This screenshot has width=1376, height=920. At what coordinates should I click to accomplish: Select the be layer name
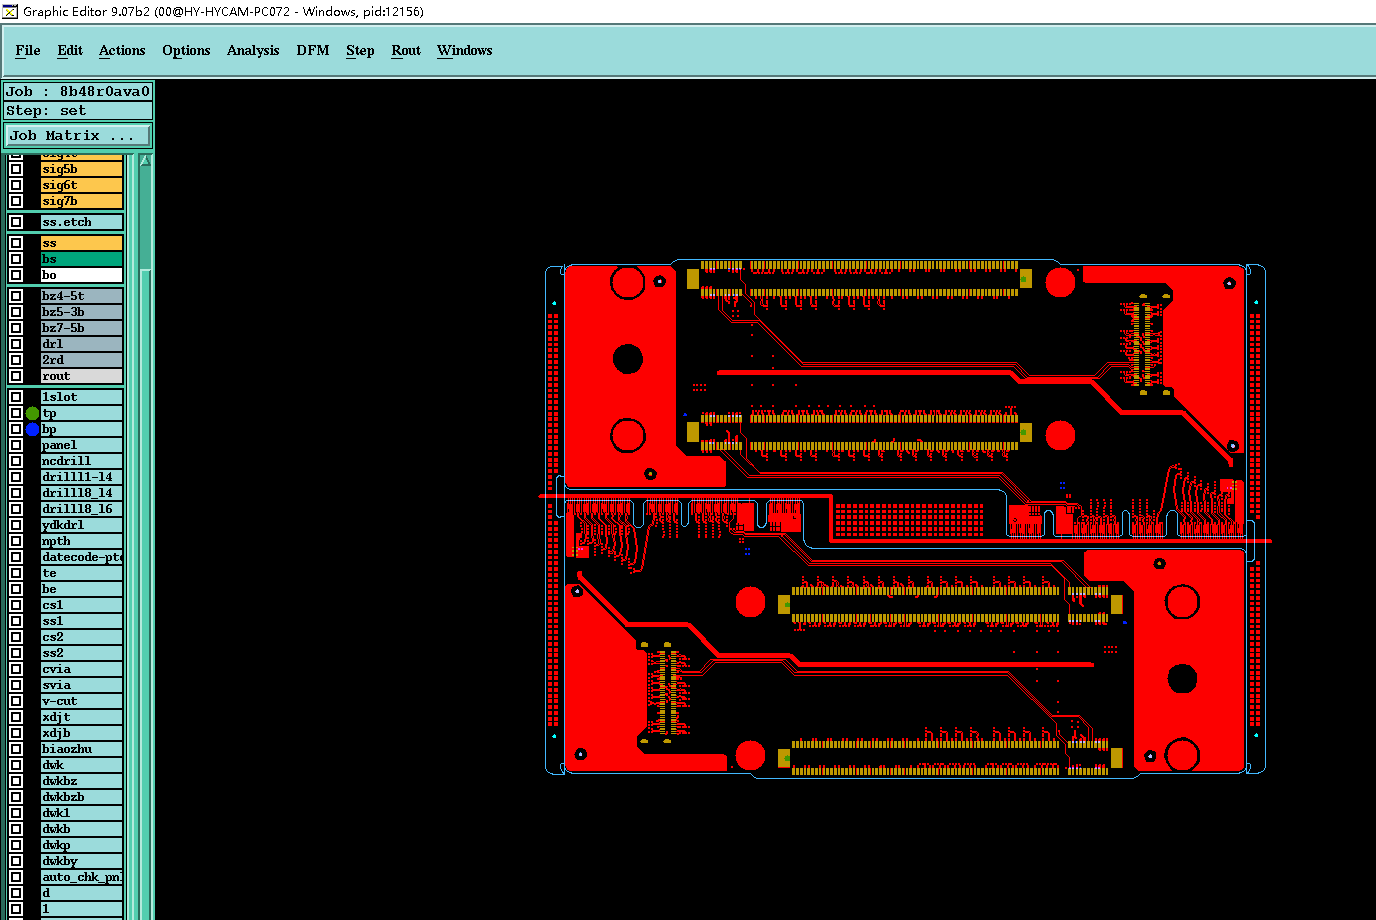pyautogui.click(x=82, y=589)
